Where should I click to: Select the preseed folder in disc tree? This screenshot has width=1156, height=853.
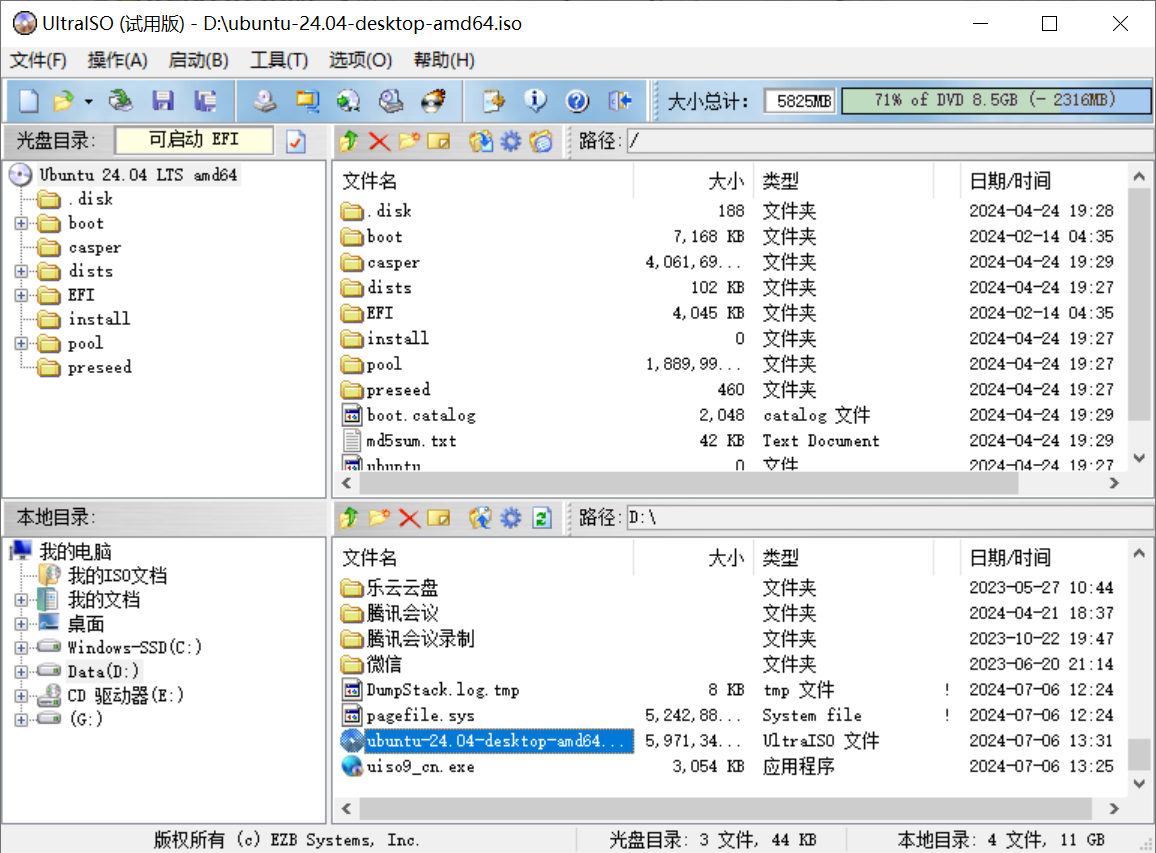tap(100, 367)
